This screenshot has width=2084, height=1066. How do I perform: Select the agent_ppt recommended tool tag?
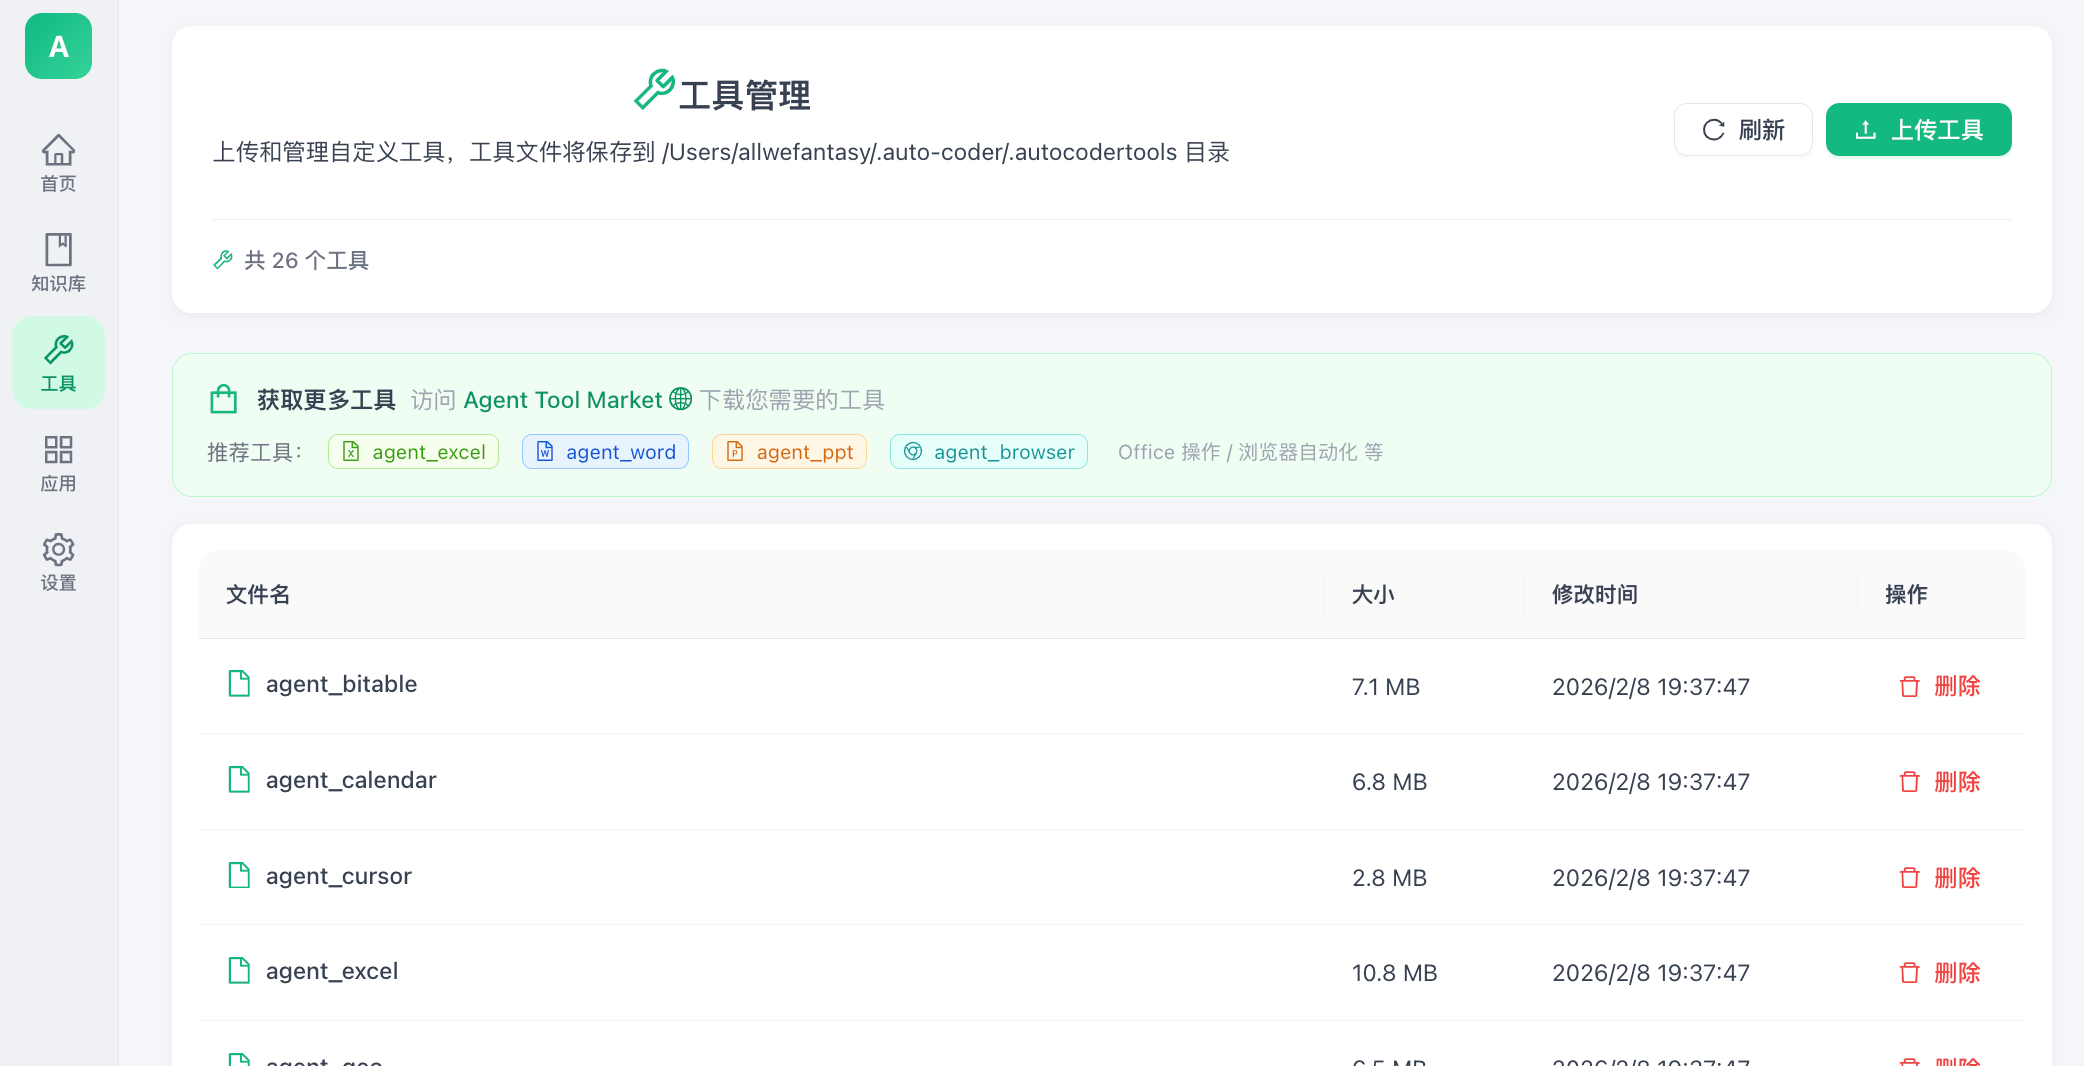[x=788, y=452]
